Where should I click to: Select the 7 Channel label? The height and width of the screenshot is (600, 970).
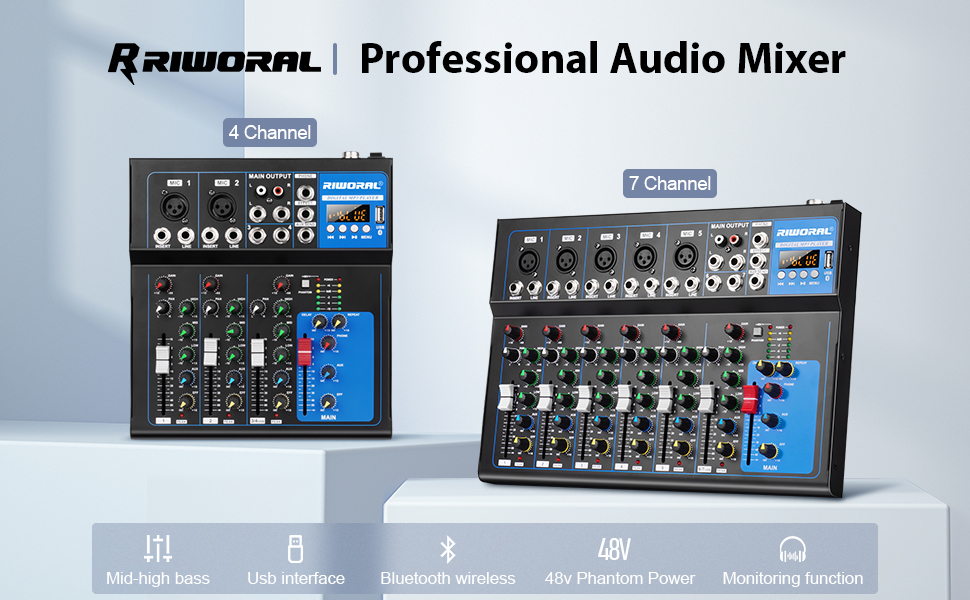668,183
